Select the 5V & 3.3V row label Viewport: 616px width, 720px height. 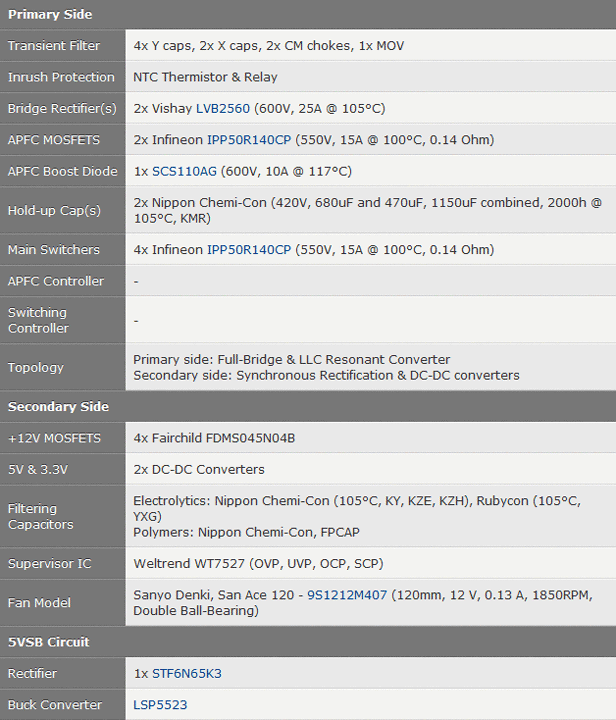click(x=39, y=469)
